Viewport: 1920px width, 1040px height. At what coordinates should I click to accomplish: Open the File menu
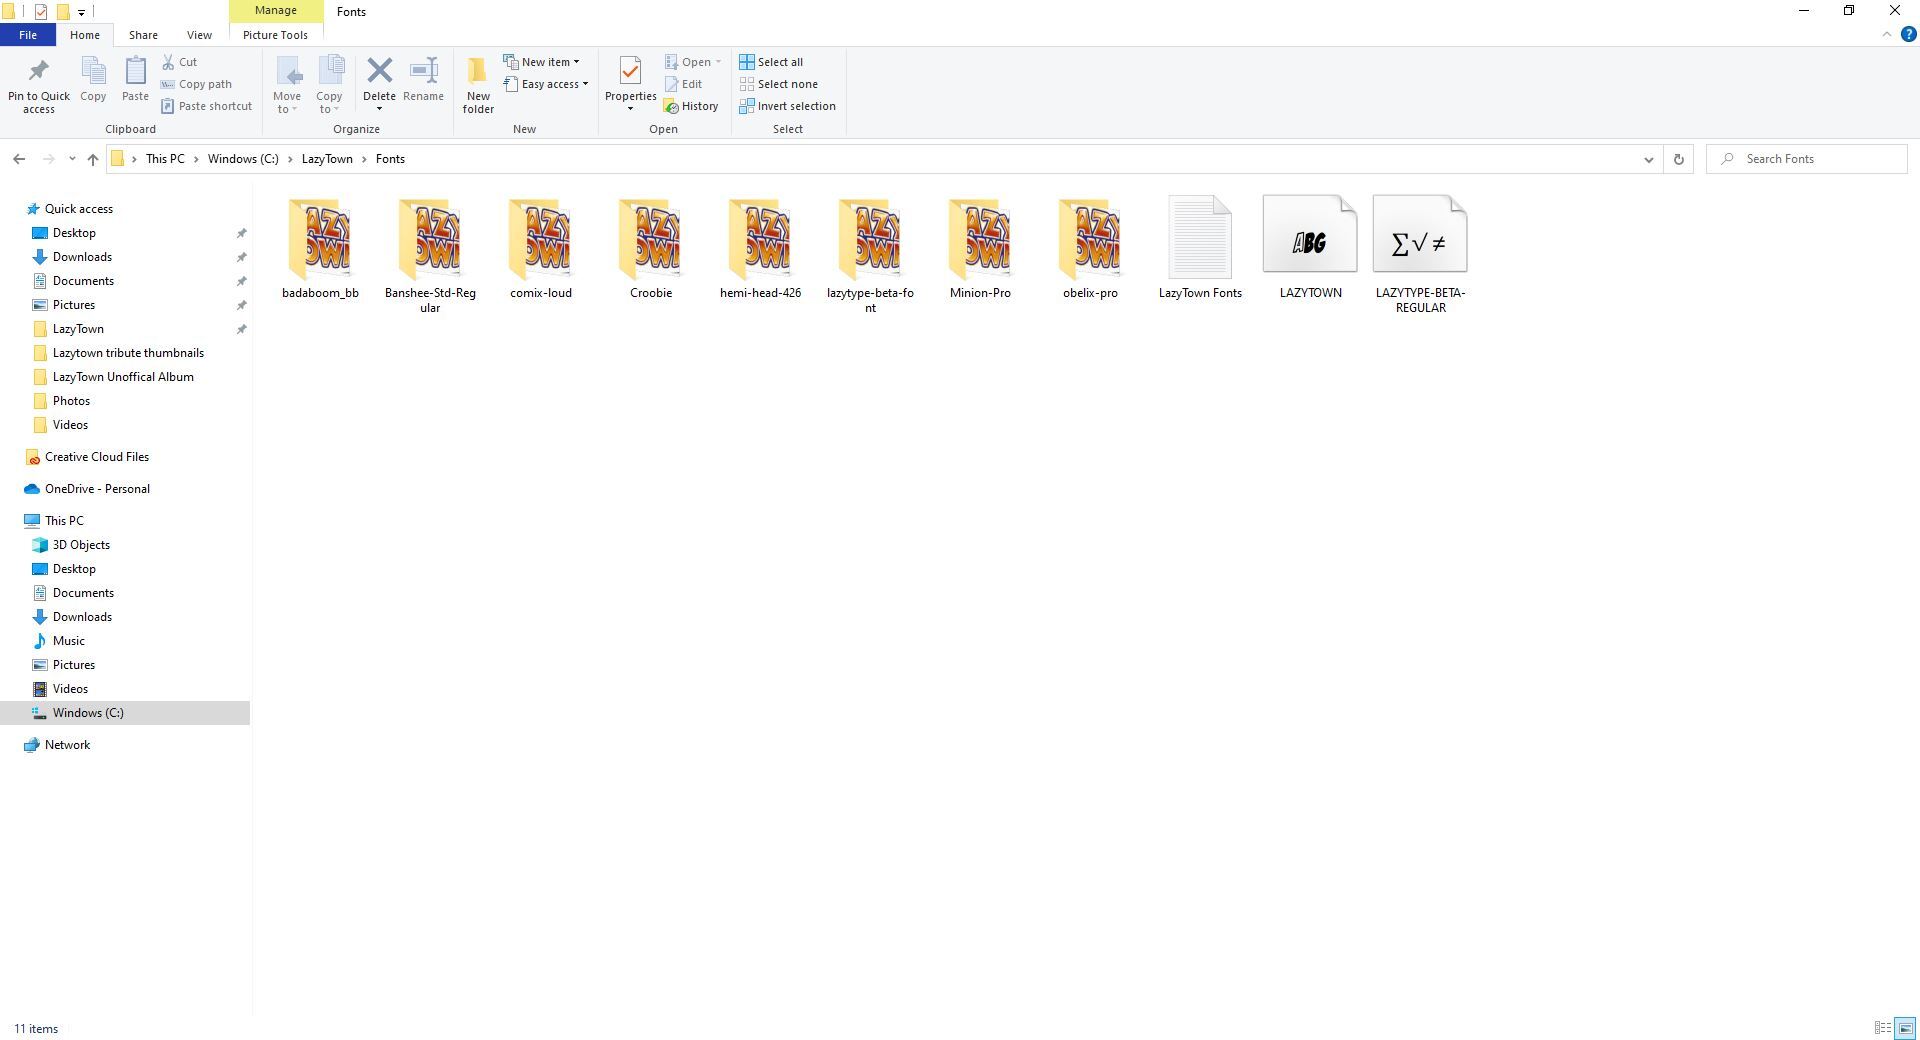coord(28,35)
